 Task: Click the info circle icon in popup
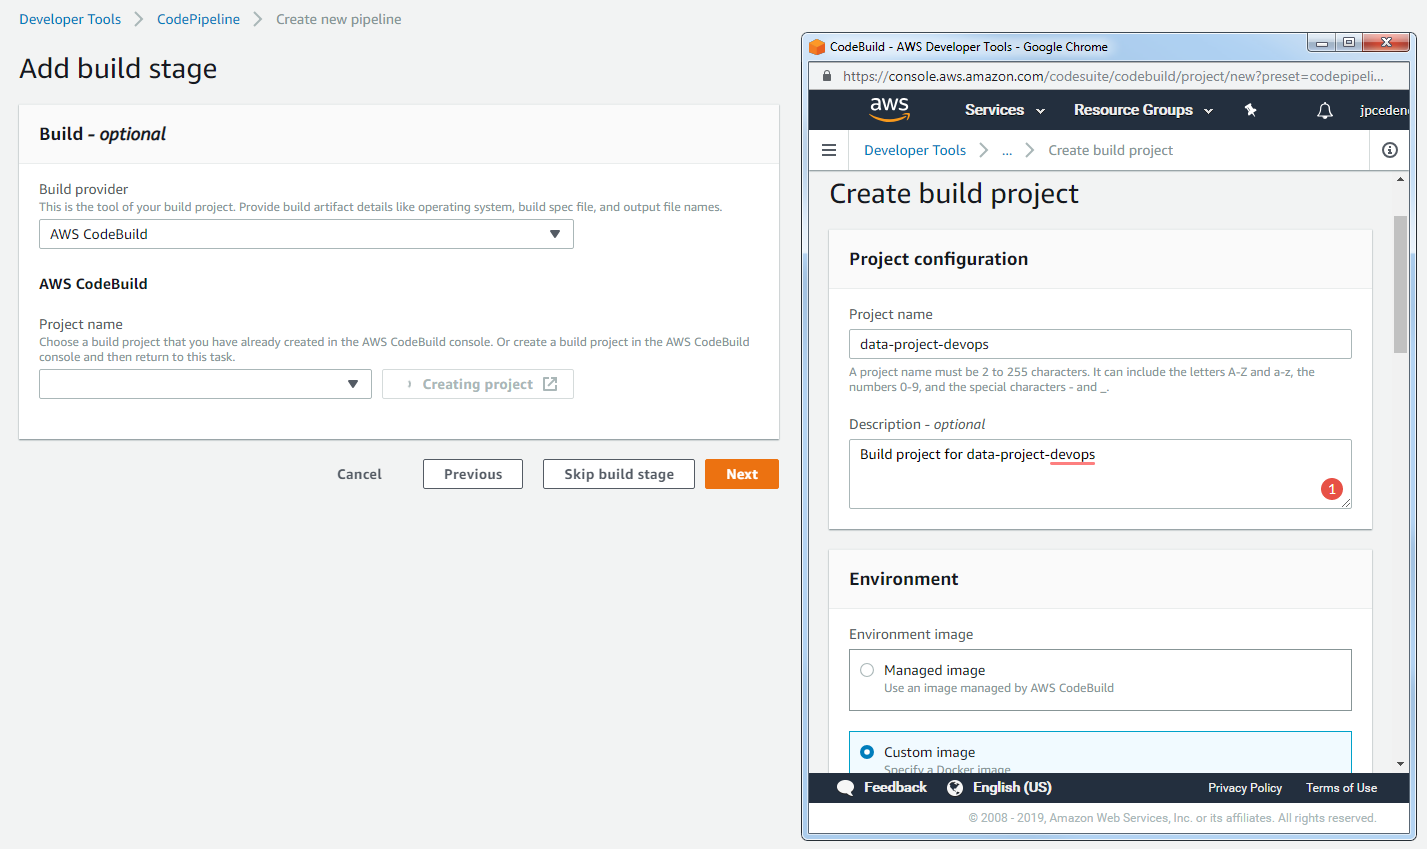(x=1390, y=150)
